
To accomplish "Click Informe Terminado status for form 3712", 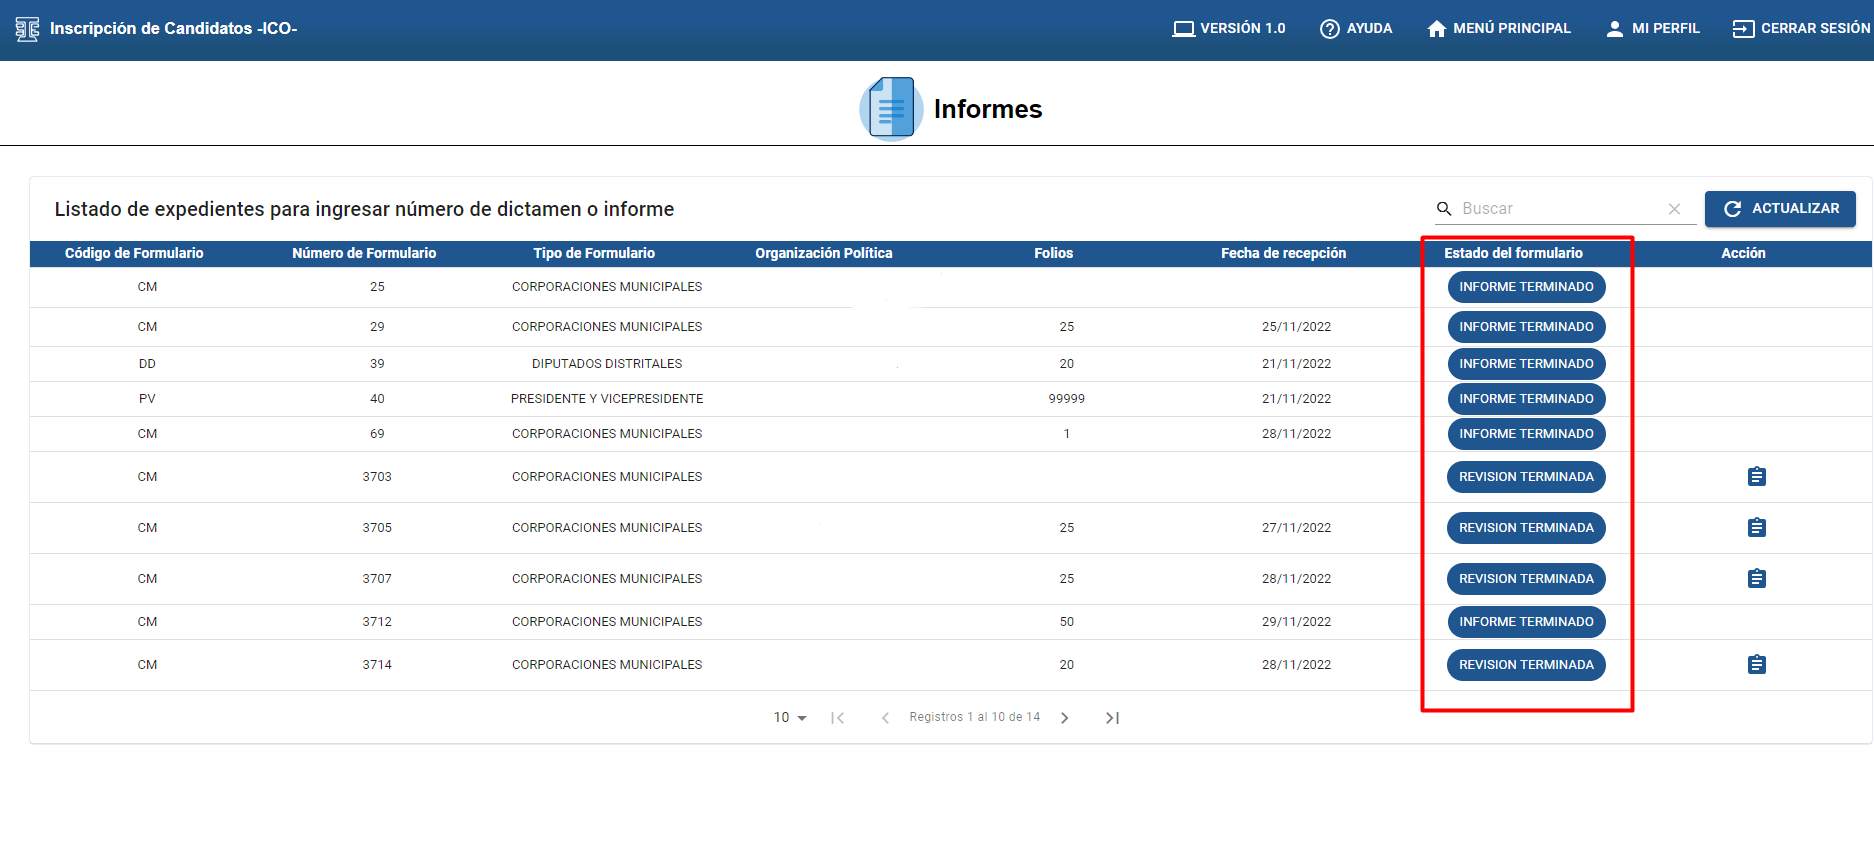I will [1526, 622].
